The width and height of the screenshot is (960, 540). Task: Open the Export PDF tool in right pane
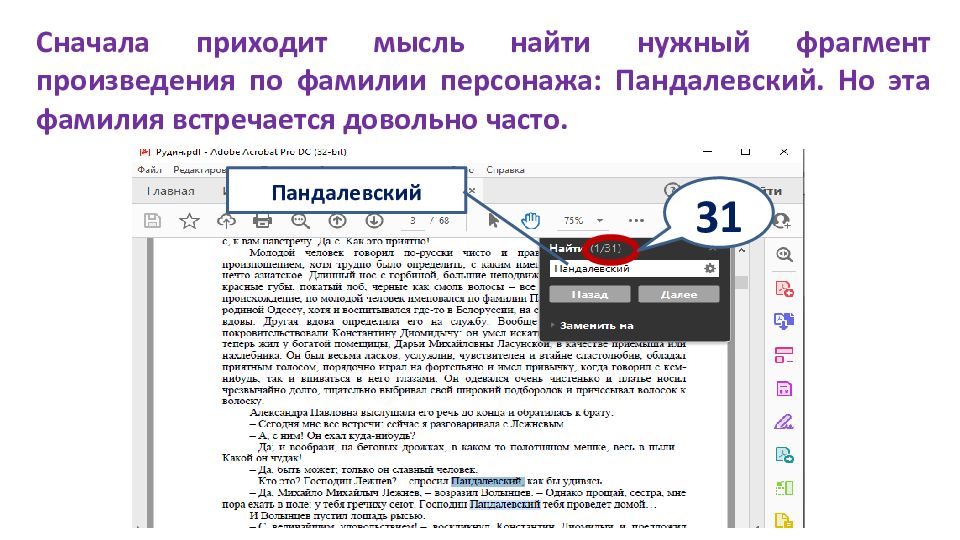pyautogui.click(x=784, y=321)
